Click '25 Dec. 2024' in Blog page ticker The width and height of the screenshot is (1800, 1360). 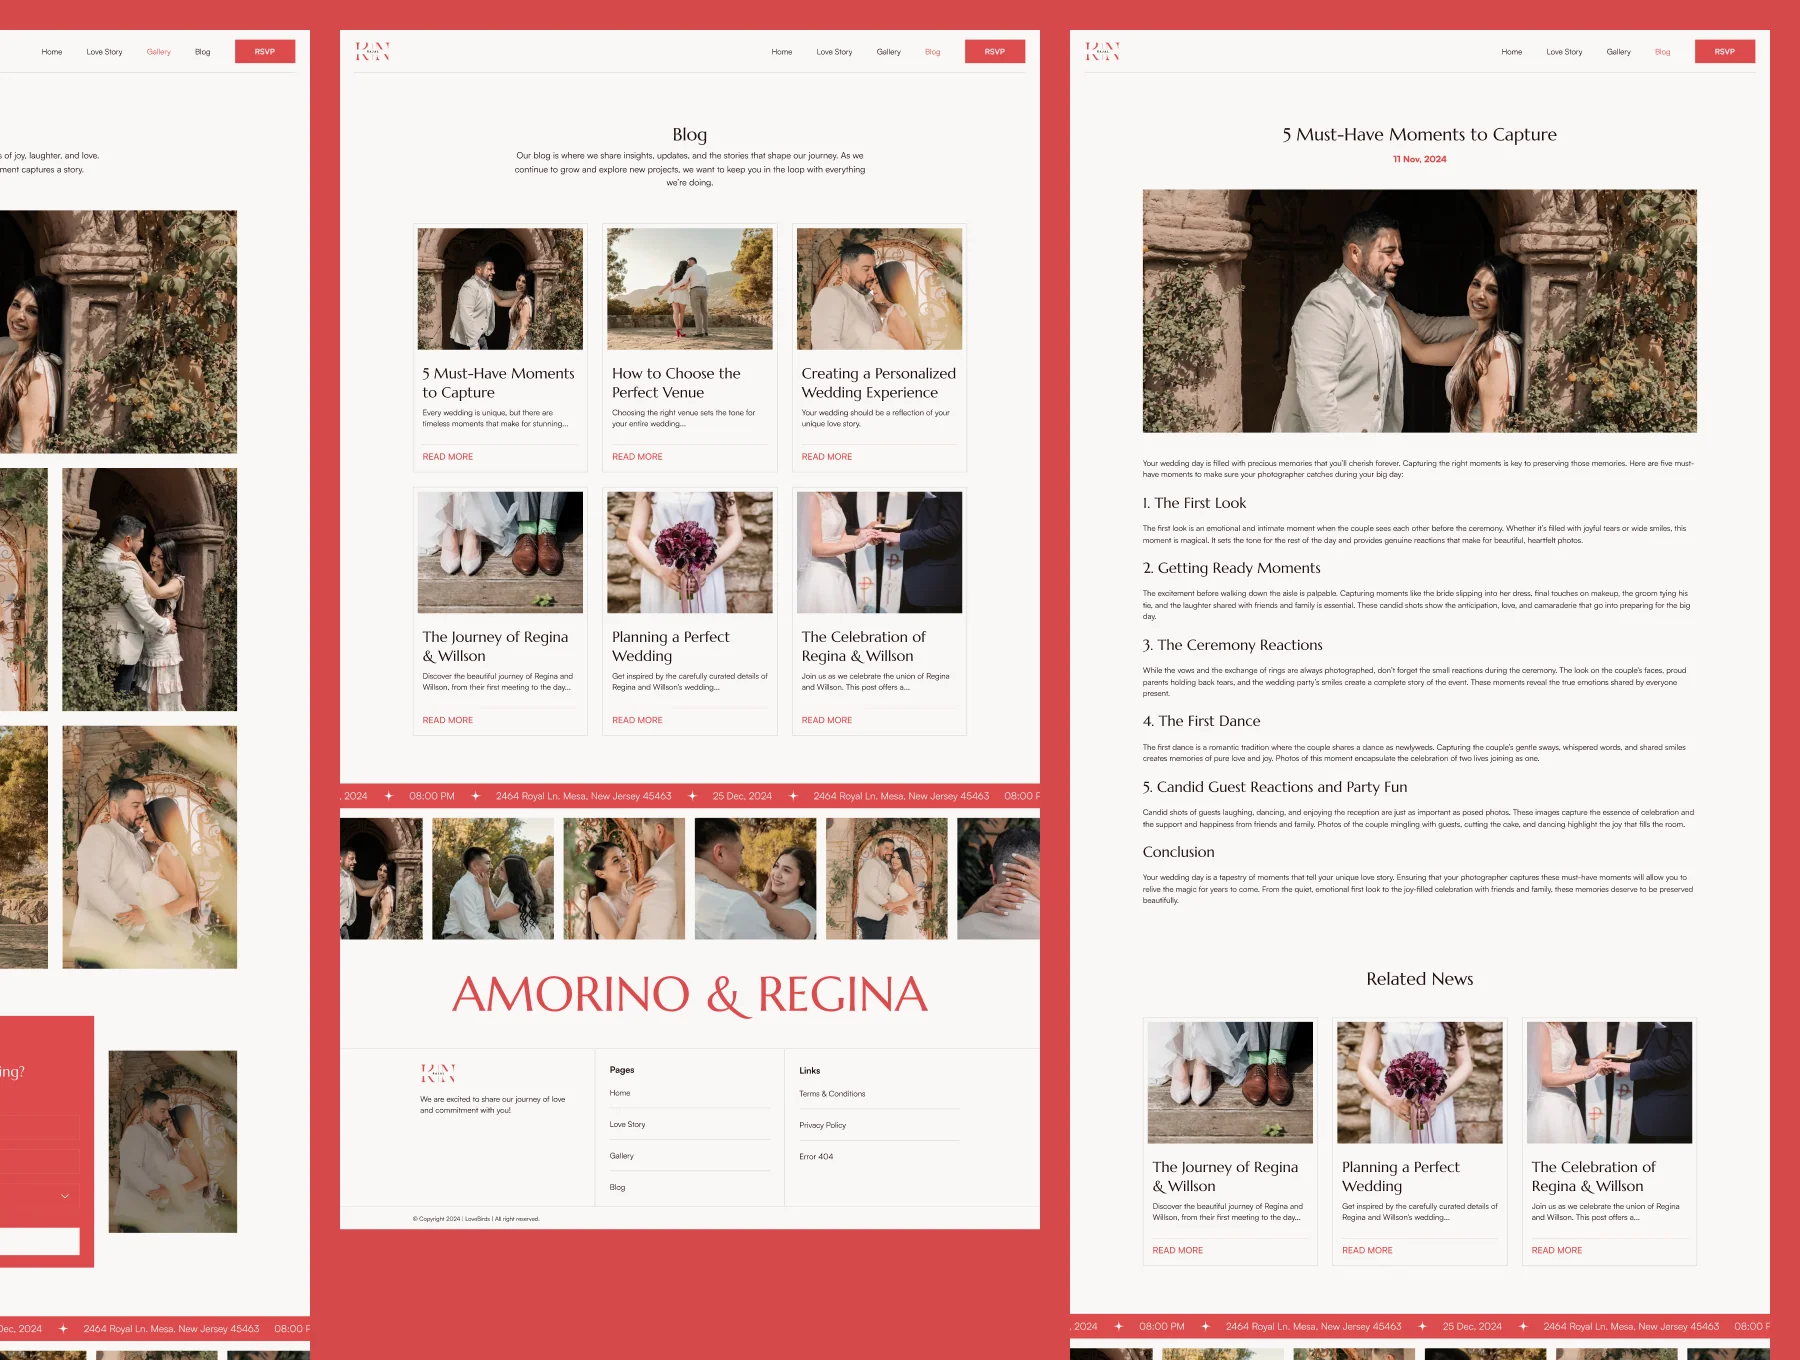[x=742, y=796]
